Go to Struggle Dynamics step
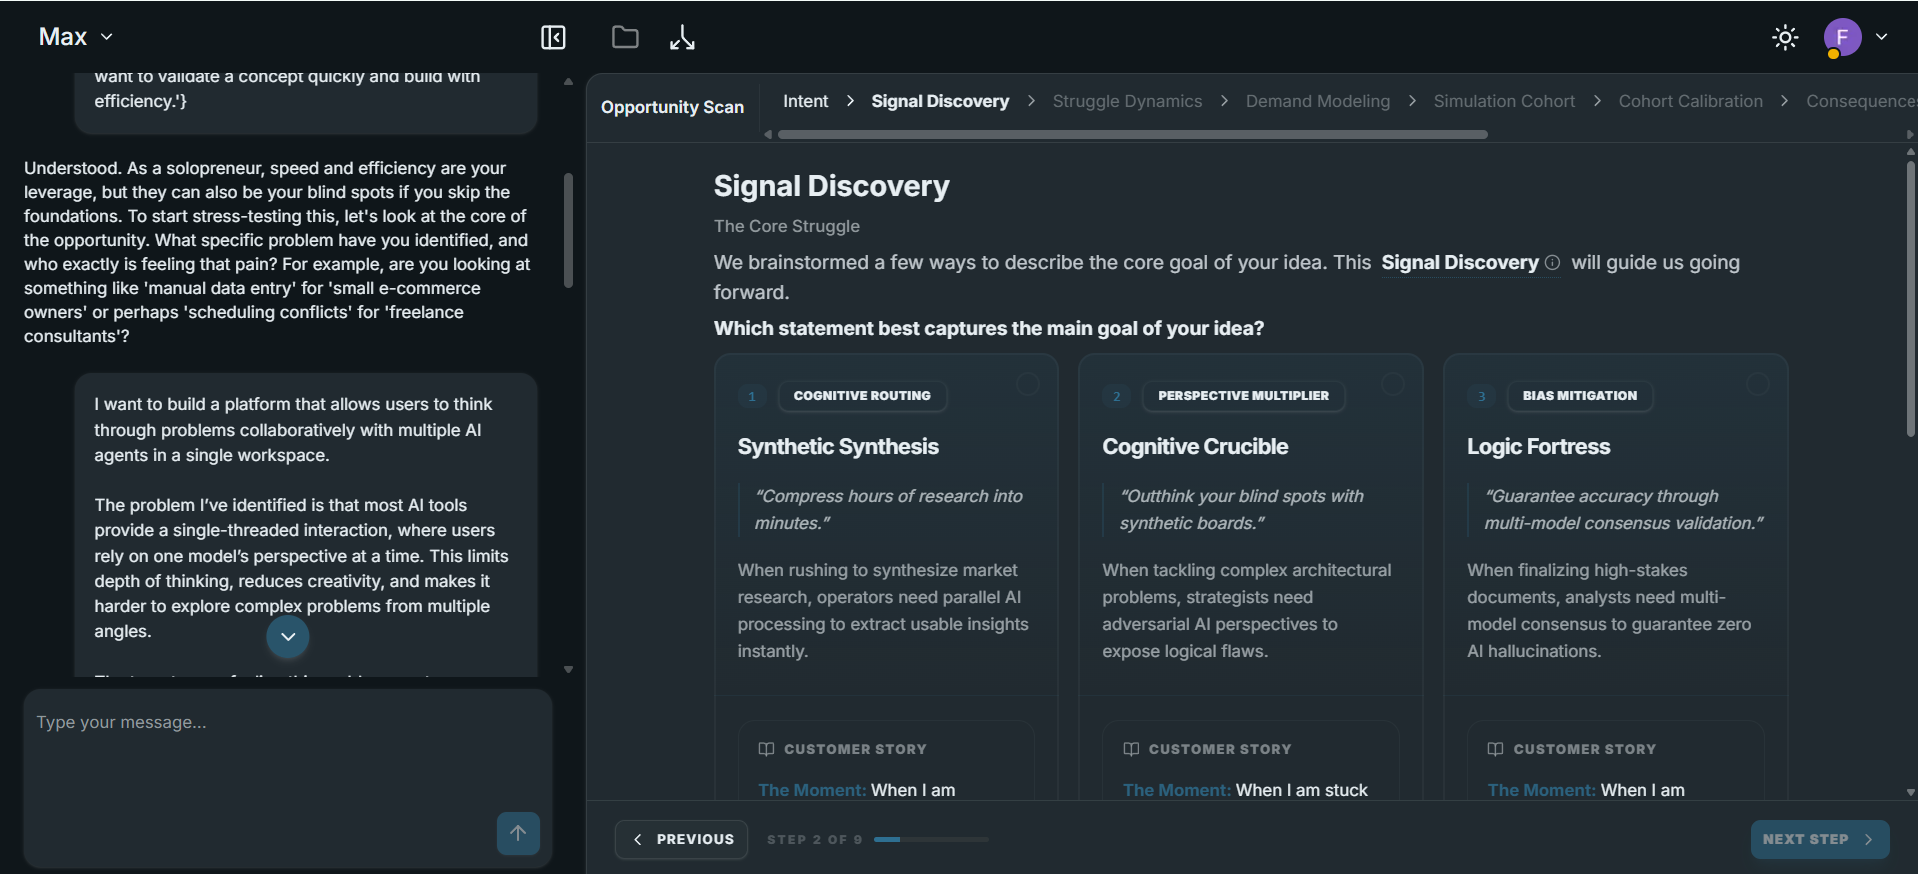Viewport: 1918px width, 874px height. (1127, 101)
